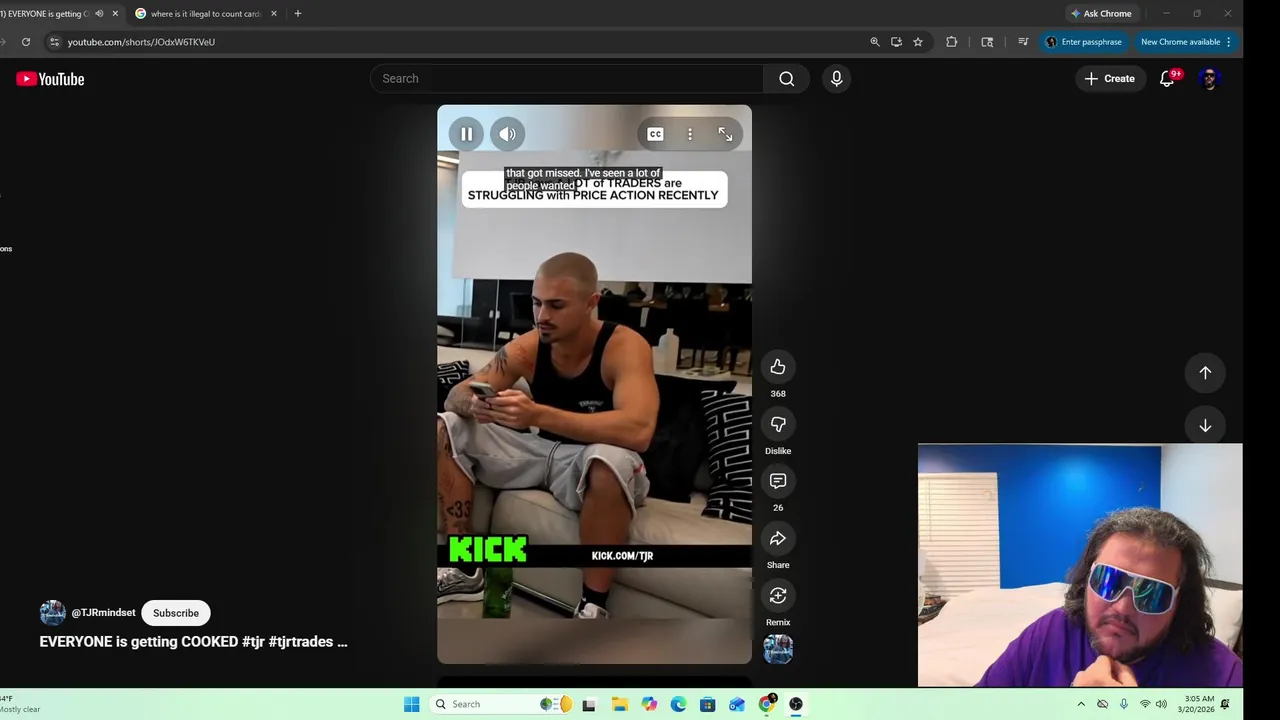Open a new Chrome tab
The width and height of the screenshot is (1280, 720).
click(297, 14)
